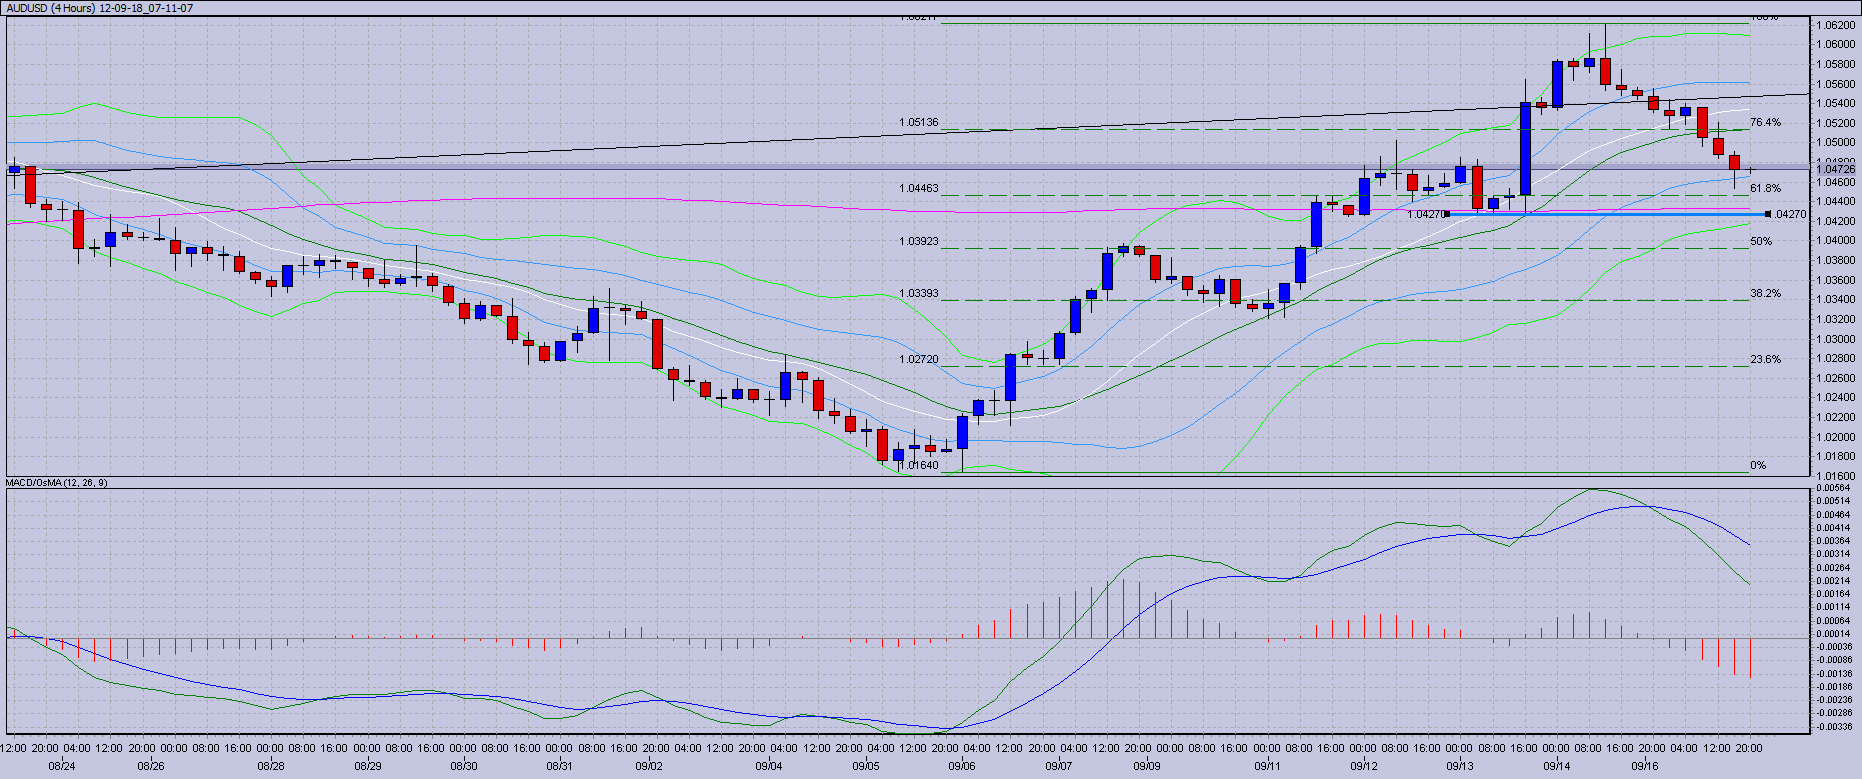The width and height of the screenshot is (1862, 779).
Task: Click the left end handle of the blue 1.04270 line
Action: [1447, 214]
